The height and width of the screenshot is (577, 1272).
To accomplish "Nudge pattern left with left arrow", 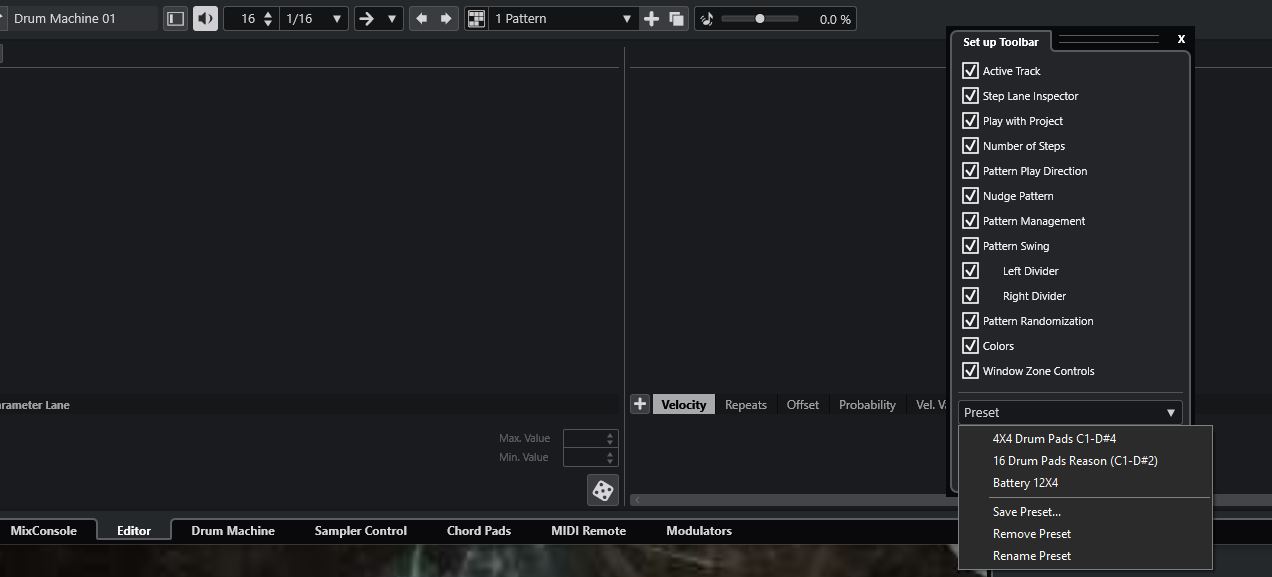I will coord(421,19).
